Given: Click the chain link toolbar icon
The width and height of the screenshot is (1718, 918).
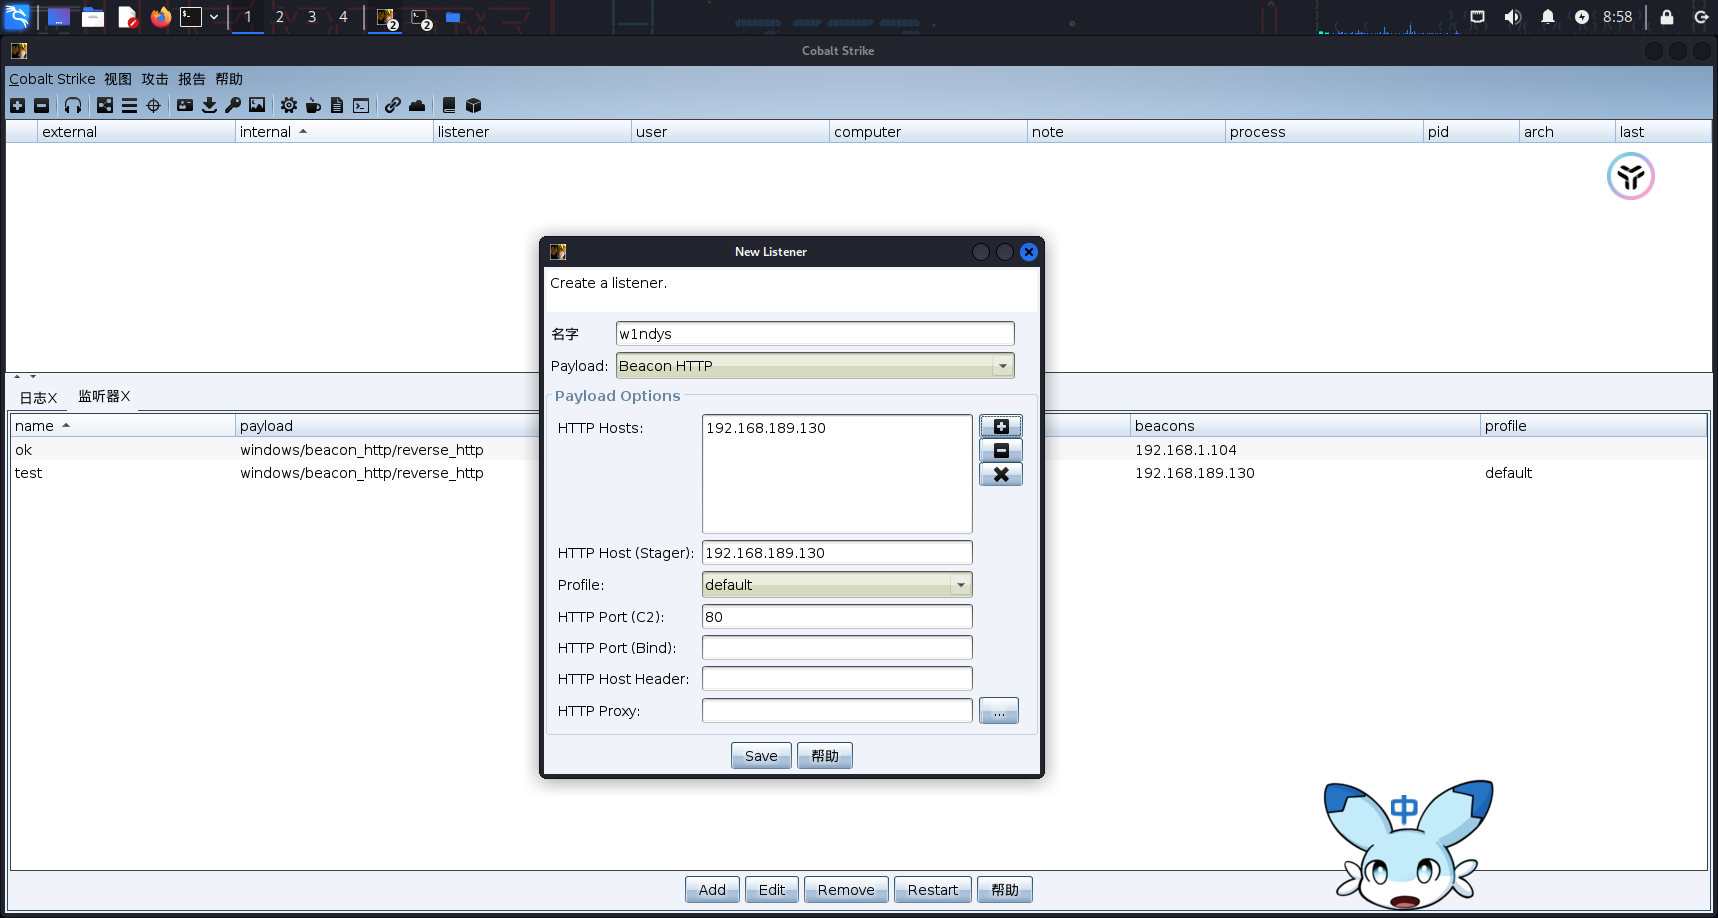Looking at the screenshot, I should pos(393,105).
